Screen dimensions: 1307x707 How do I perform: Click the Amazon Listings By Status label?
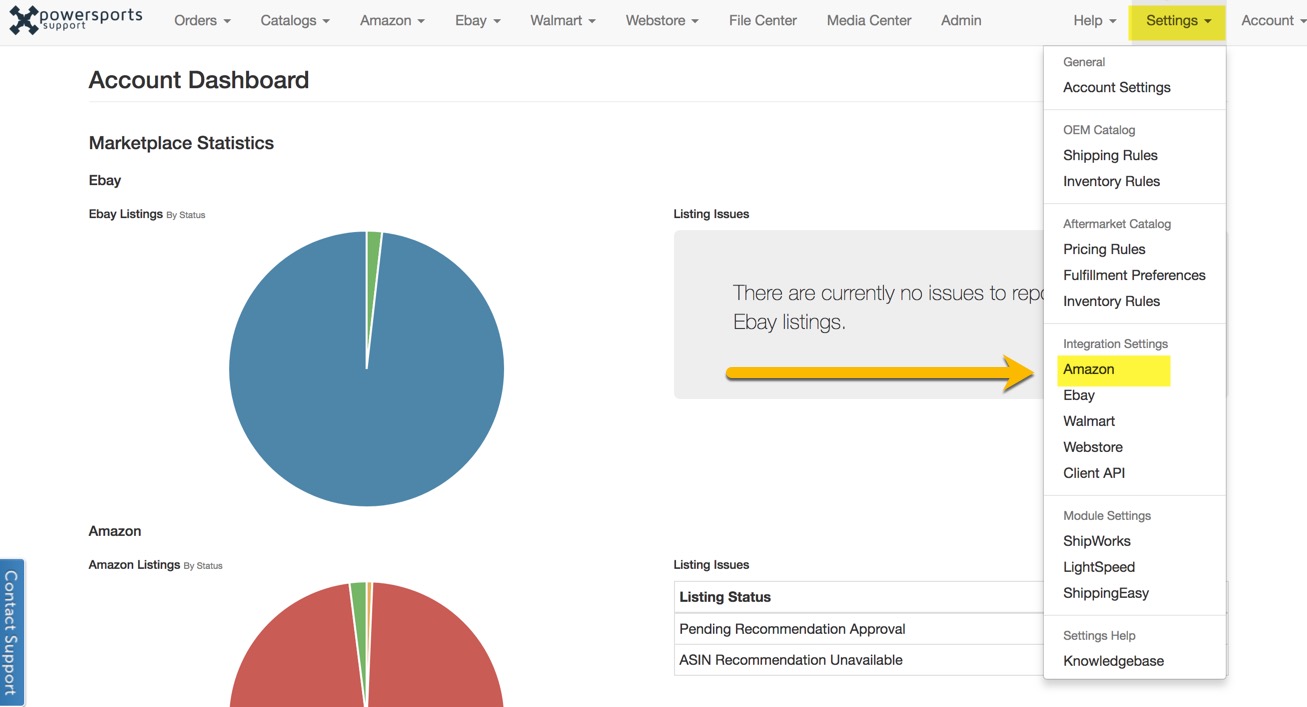(155, 565)
